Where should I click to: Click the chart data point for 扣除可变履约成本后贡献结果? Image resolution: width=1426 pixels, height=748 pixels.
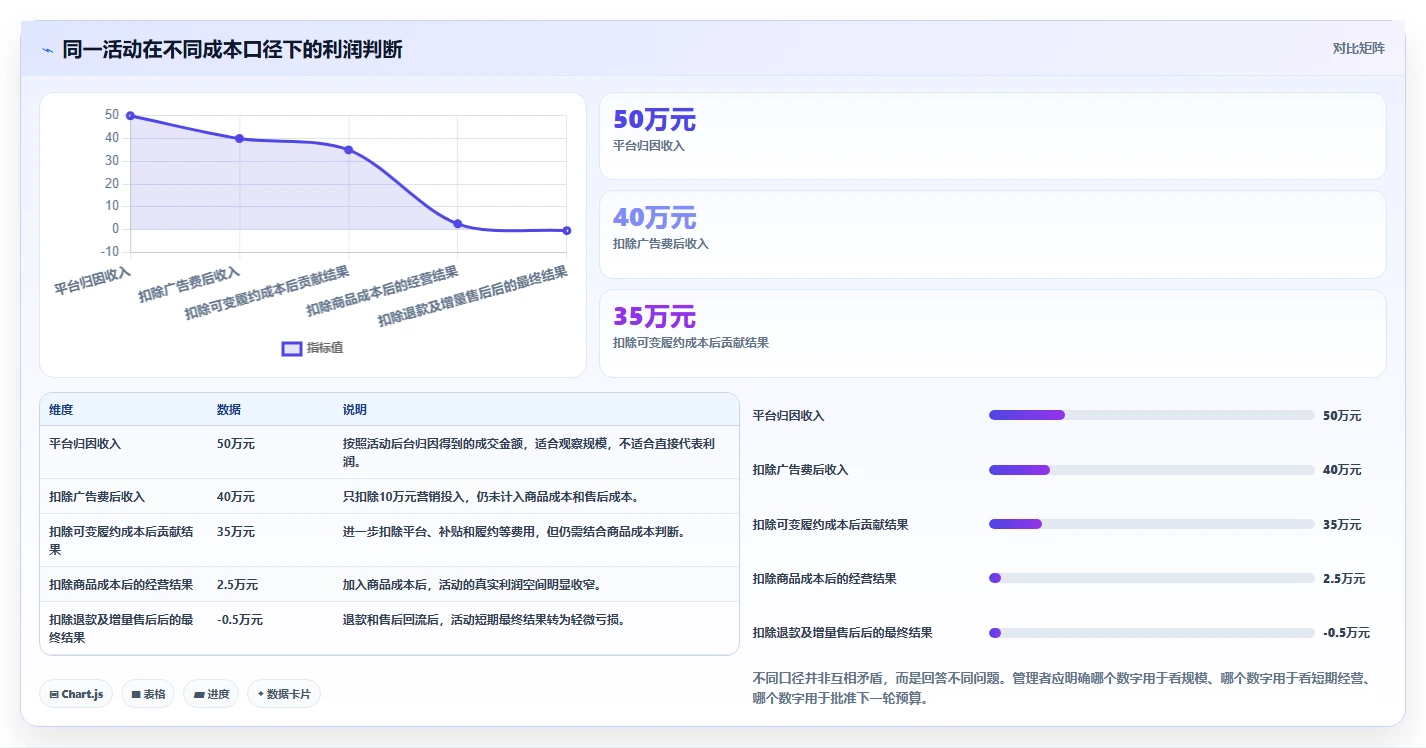(x=349, y=150)
